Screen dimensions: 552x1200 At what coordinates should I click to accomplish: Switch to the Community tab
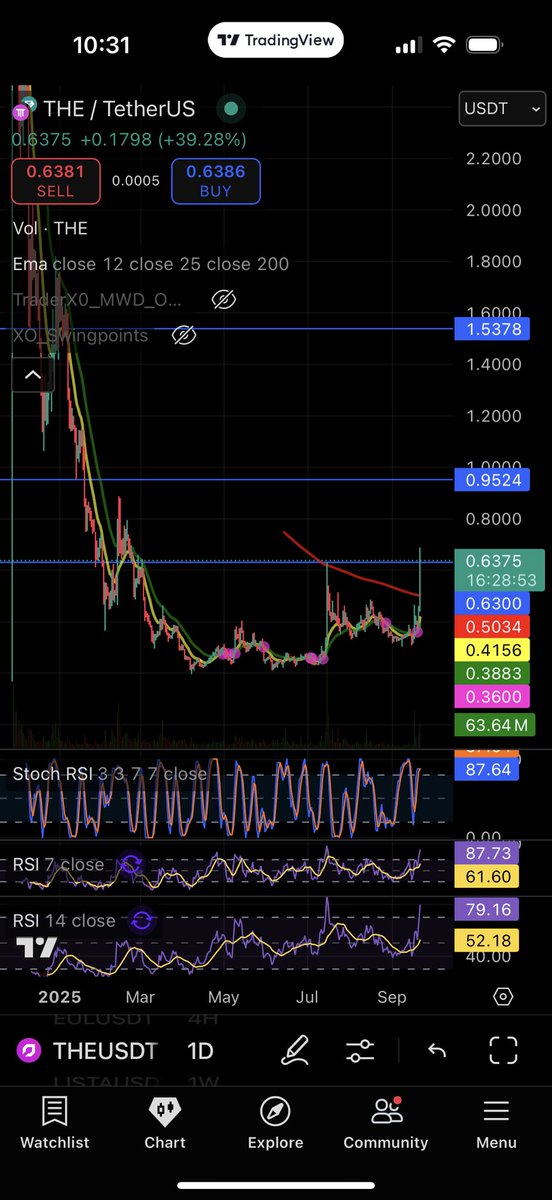[x=386, y=1124]
